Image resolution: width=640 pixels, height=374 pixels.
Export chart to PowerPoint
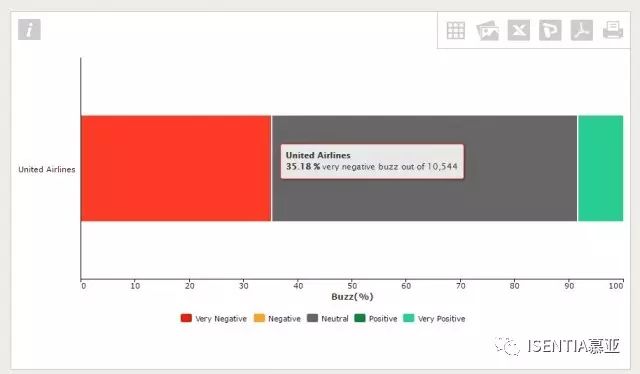click(x=550, y=30)
